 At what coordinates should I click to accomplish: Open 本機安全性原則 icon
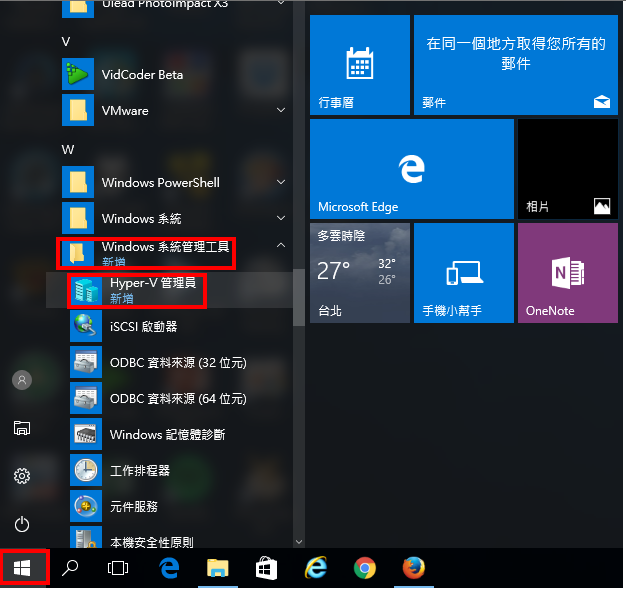(x=86, y=537)
